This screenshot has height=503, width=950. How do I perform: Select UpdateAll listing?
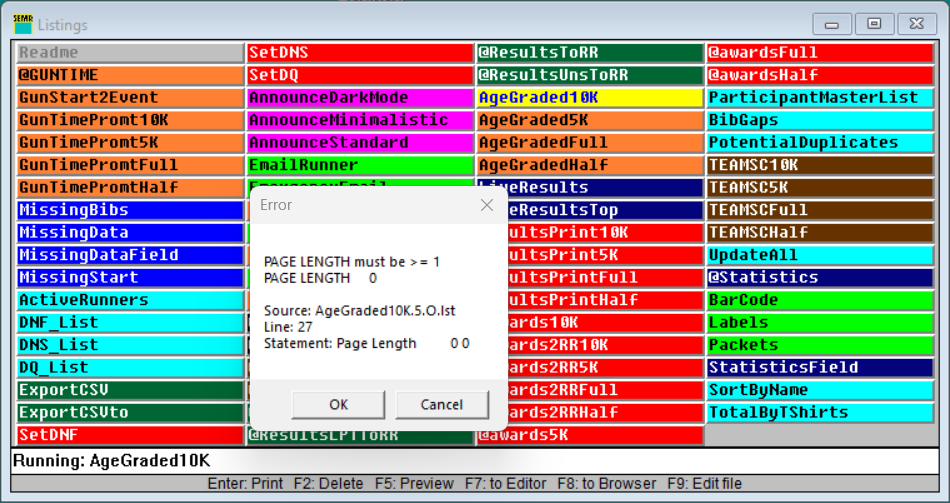tap(820, 255)
